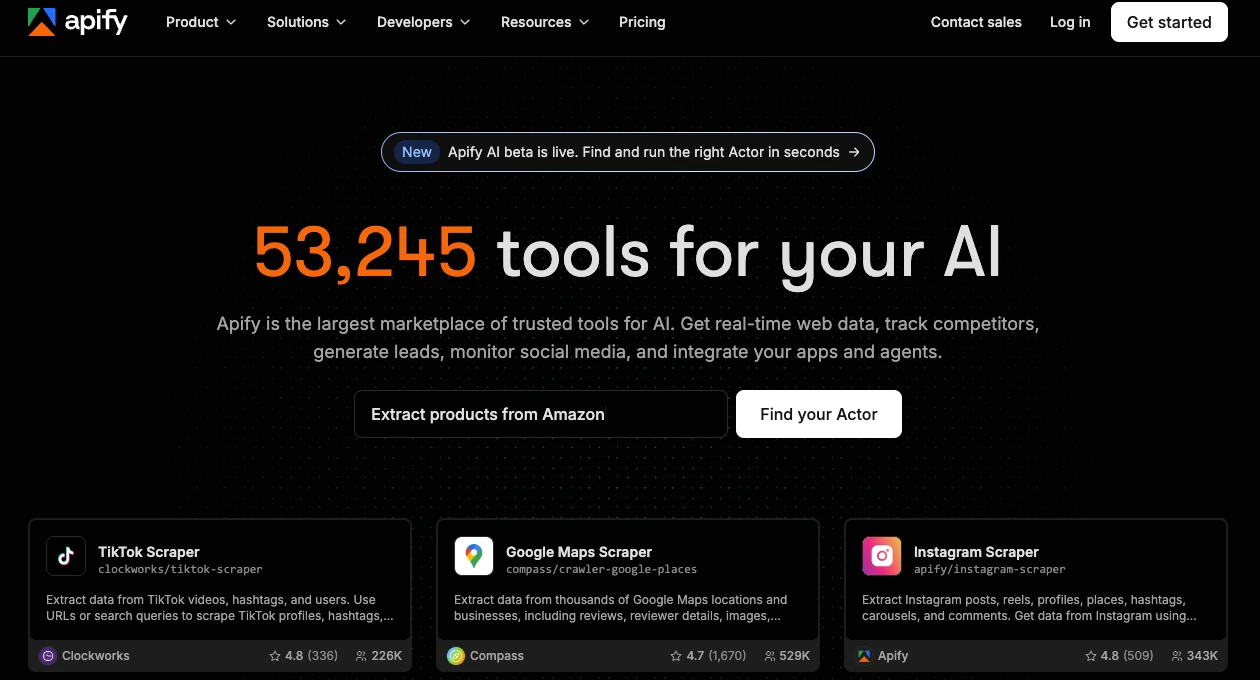Viewport: 1260px width, 680px height.
Task: Expand the Solutions dropdown menu
Action: tap(307, 22)
